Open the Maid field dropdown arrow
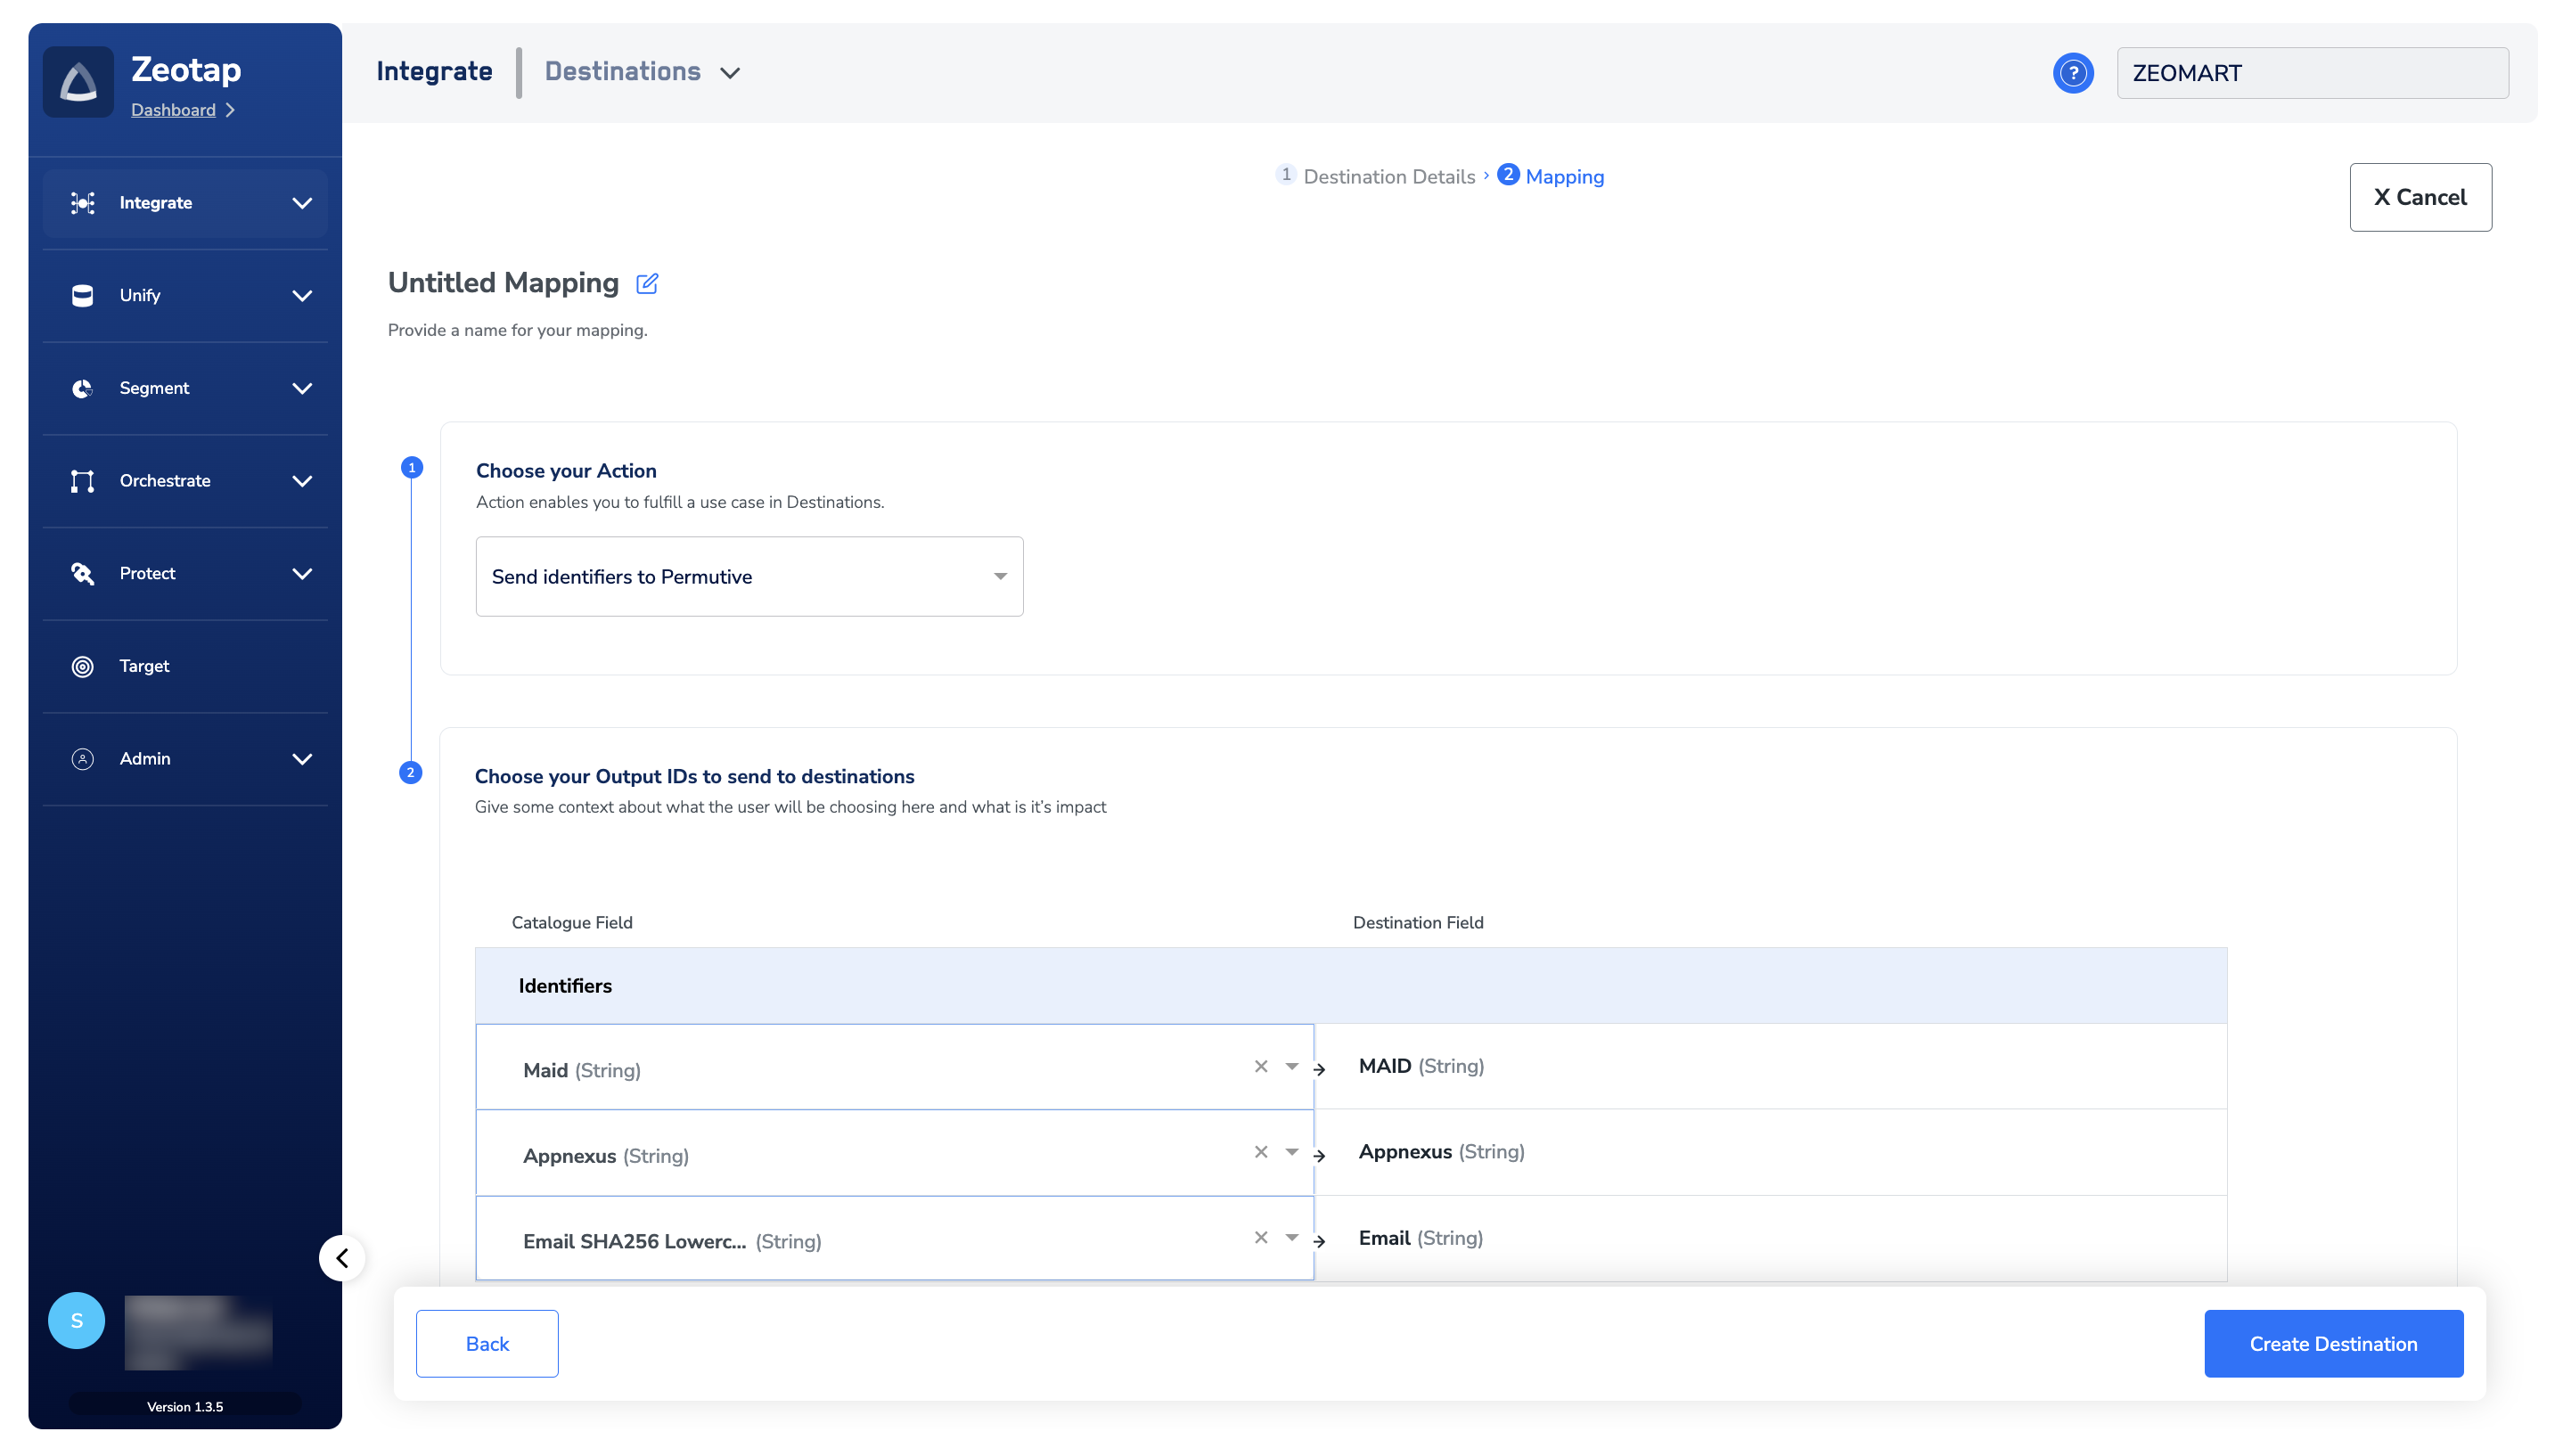This screenshot has width=2563, height=1456. pos(1291,1066)
